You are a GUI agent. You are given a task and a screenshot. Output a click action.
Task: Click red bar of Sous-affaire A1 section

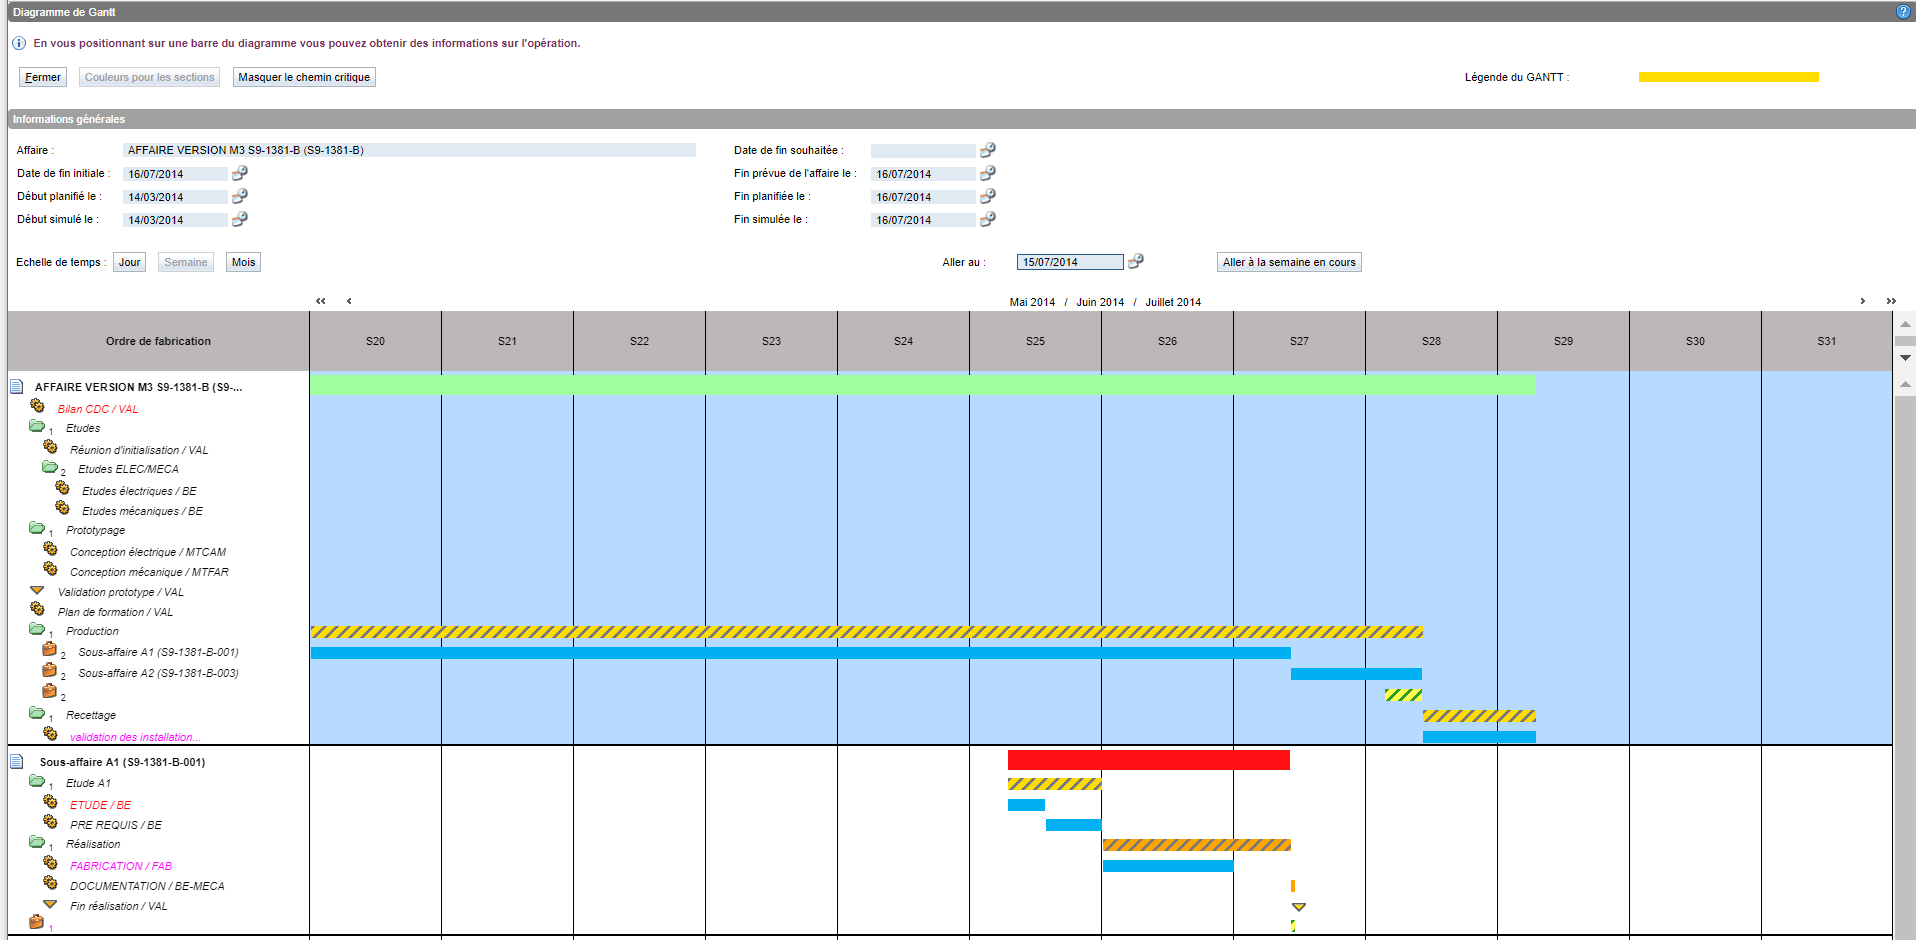point(1149,760)
